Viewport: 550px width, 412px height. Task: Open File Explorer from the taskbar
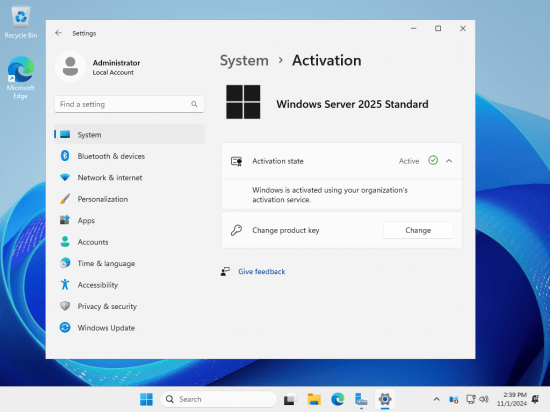(x=314, y=399)
